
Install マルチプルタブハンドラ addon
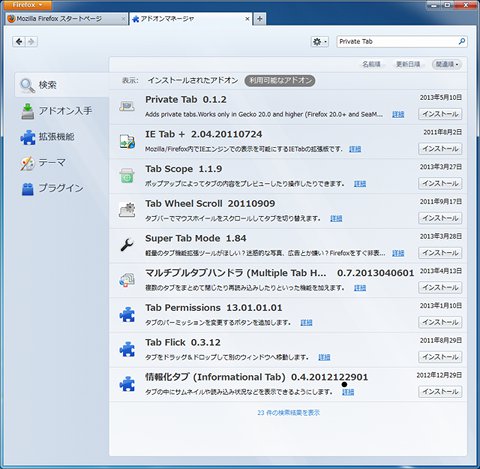coord(440,287)
